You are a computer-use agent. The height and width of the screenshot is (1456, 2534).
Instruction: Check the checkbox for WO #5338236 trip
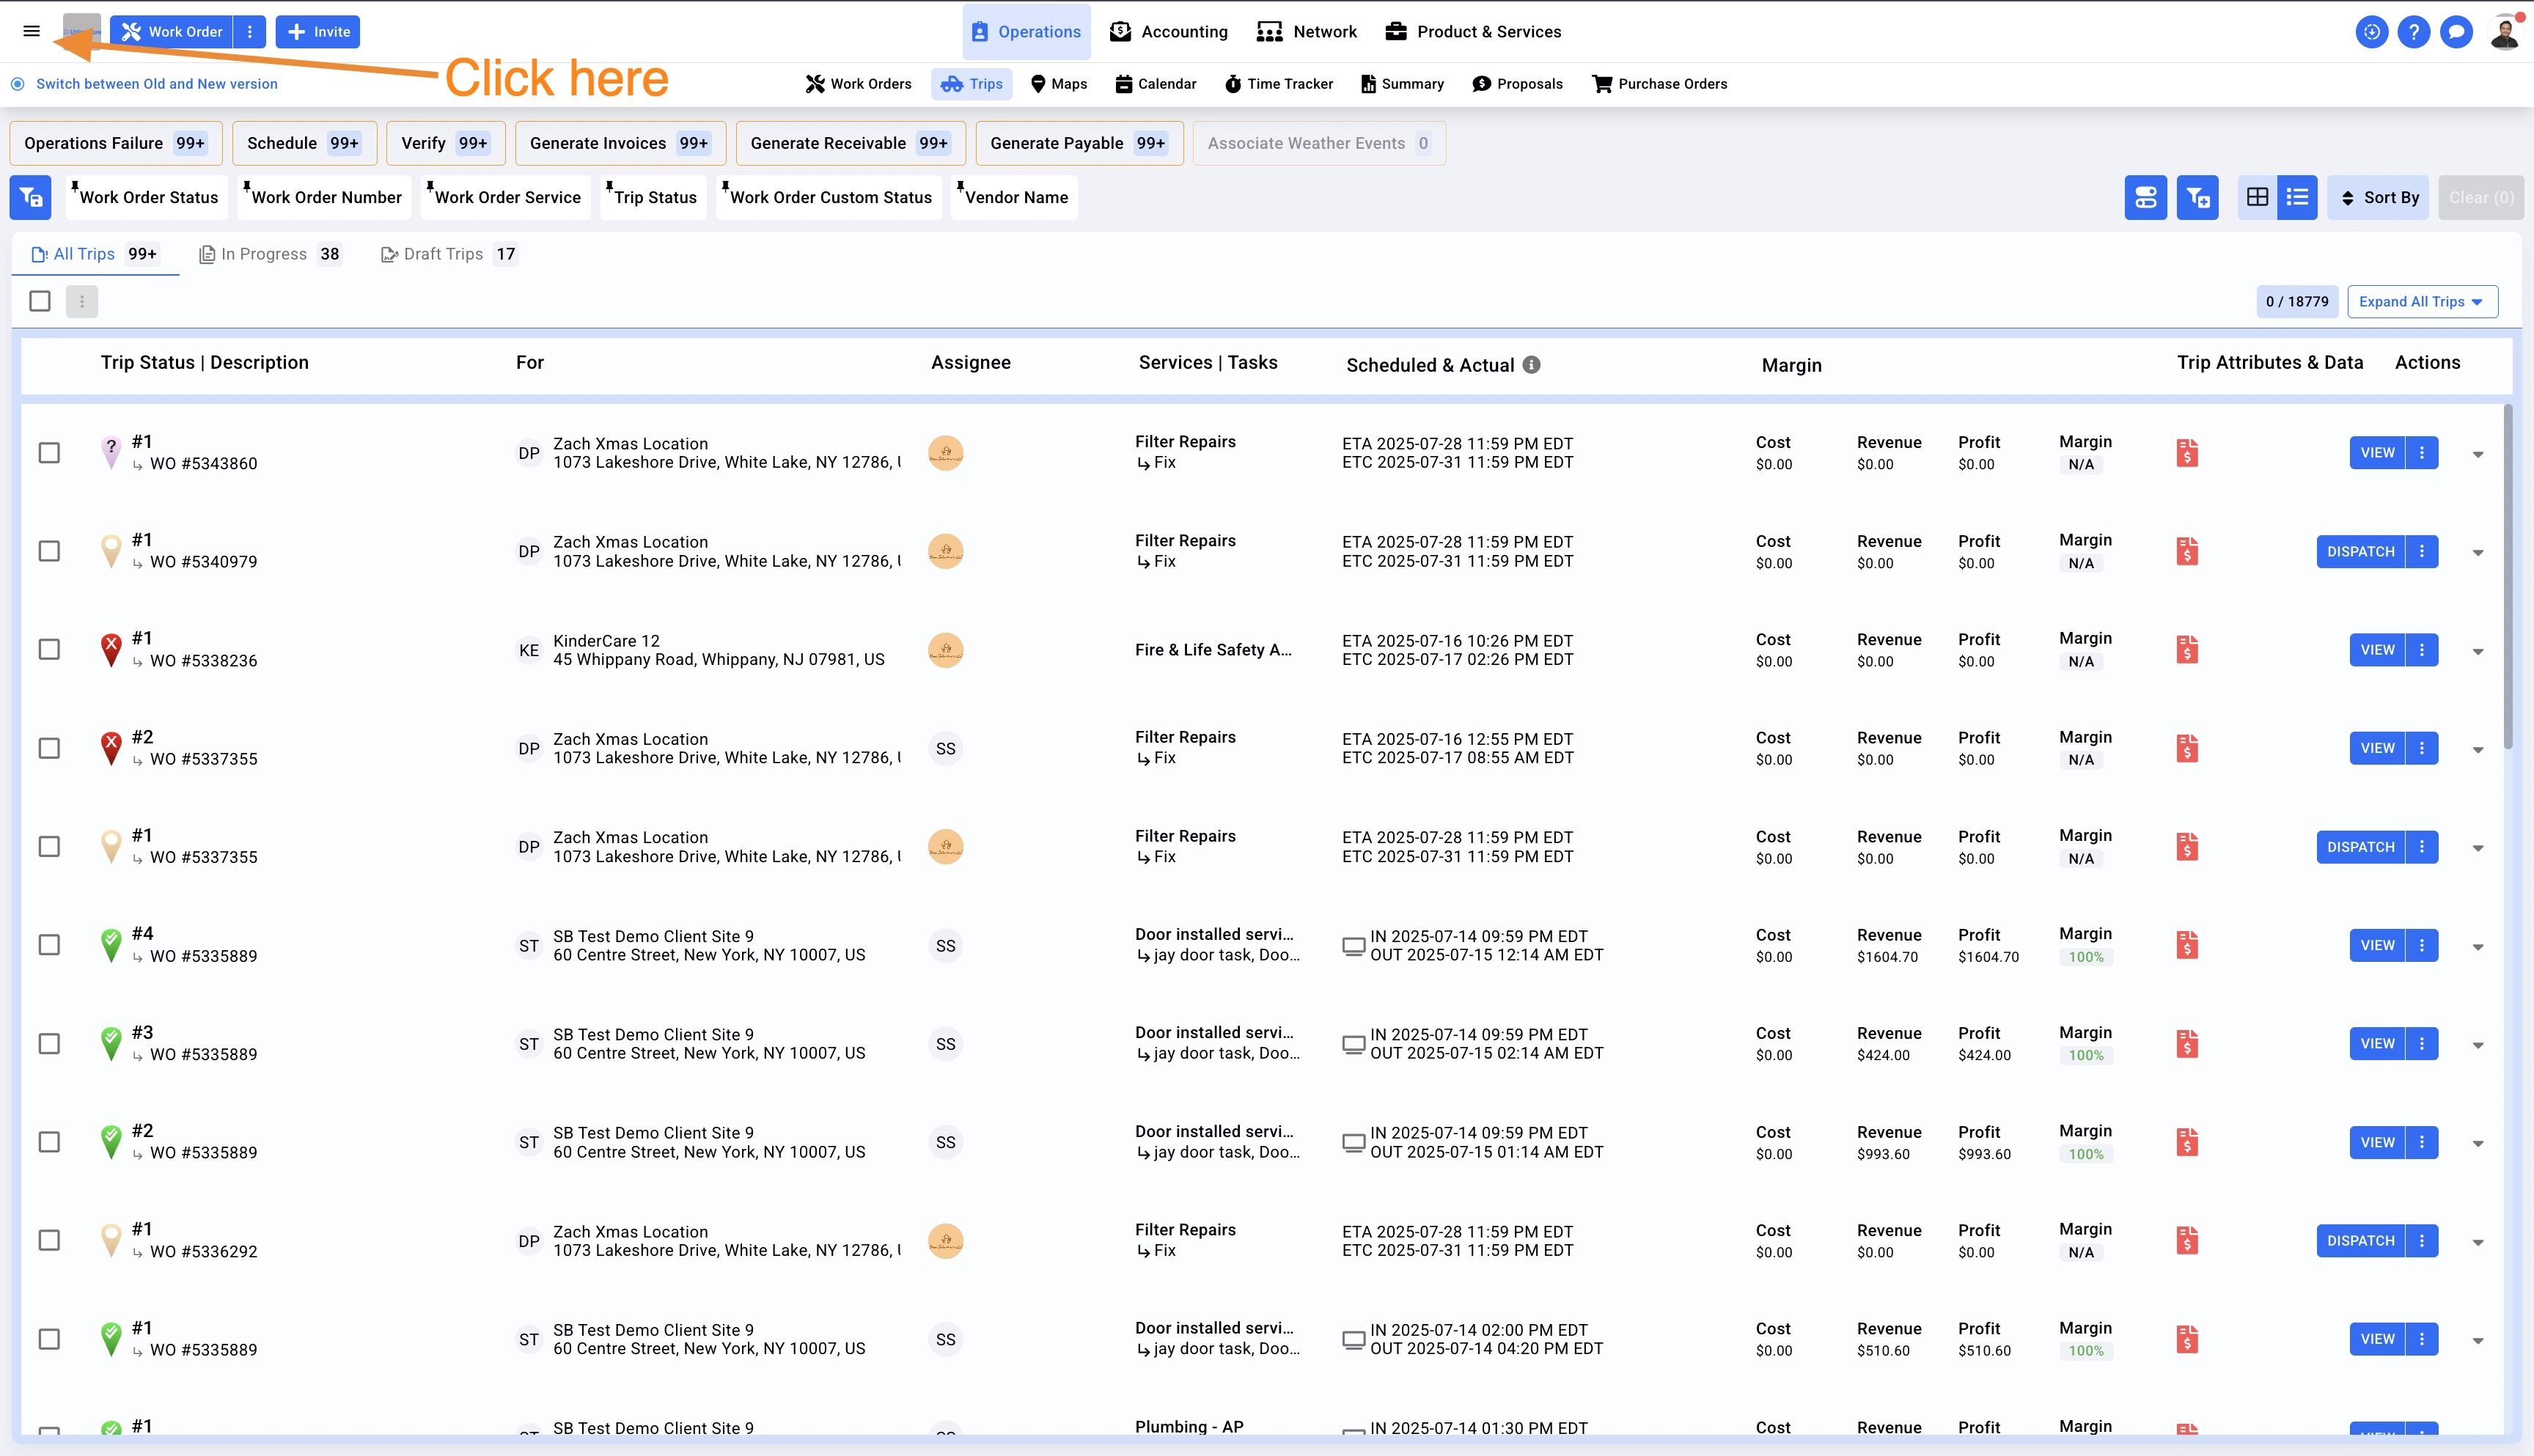[x=49, y=650]
